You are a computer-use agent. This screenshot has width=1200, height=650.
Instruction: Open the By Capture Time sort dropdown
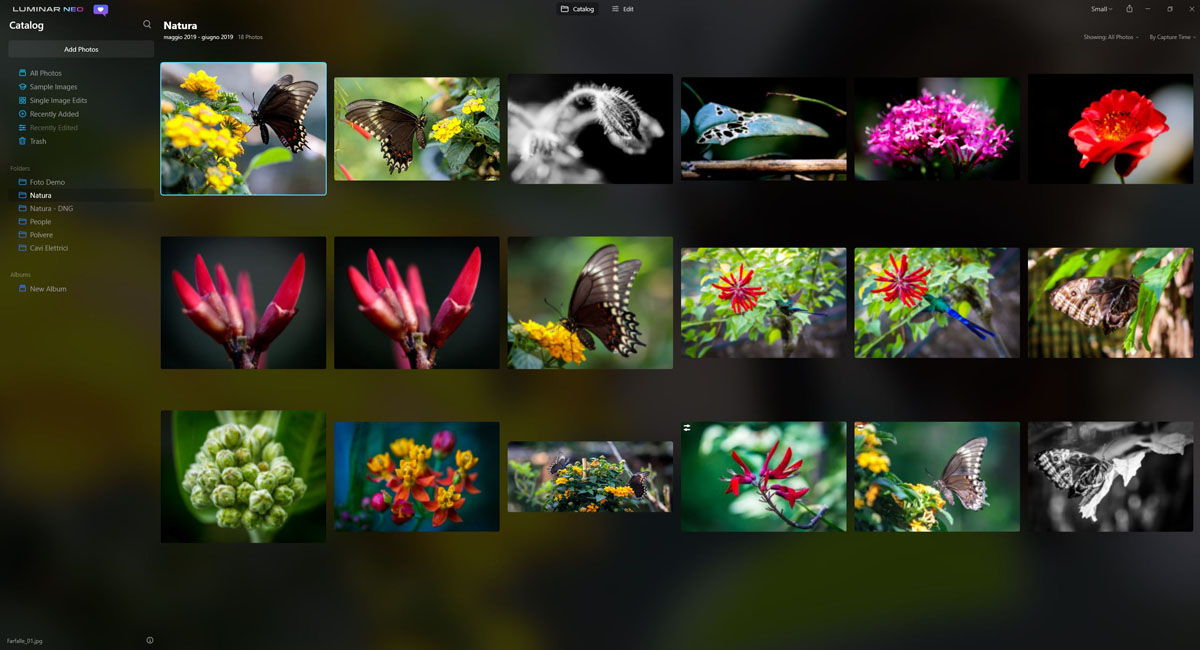pos(1171,37)
